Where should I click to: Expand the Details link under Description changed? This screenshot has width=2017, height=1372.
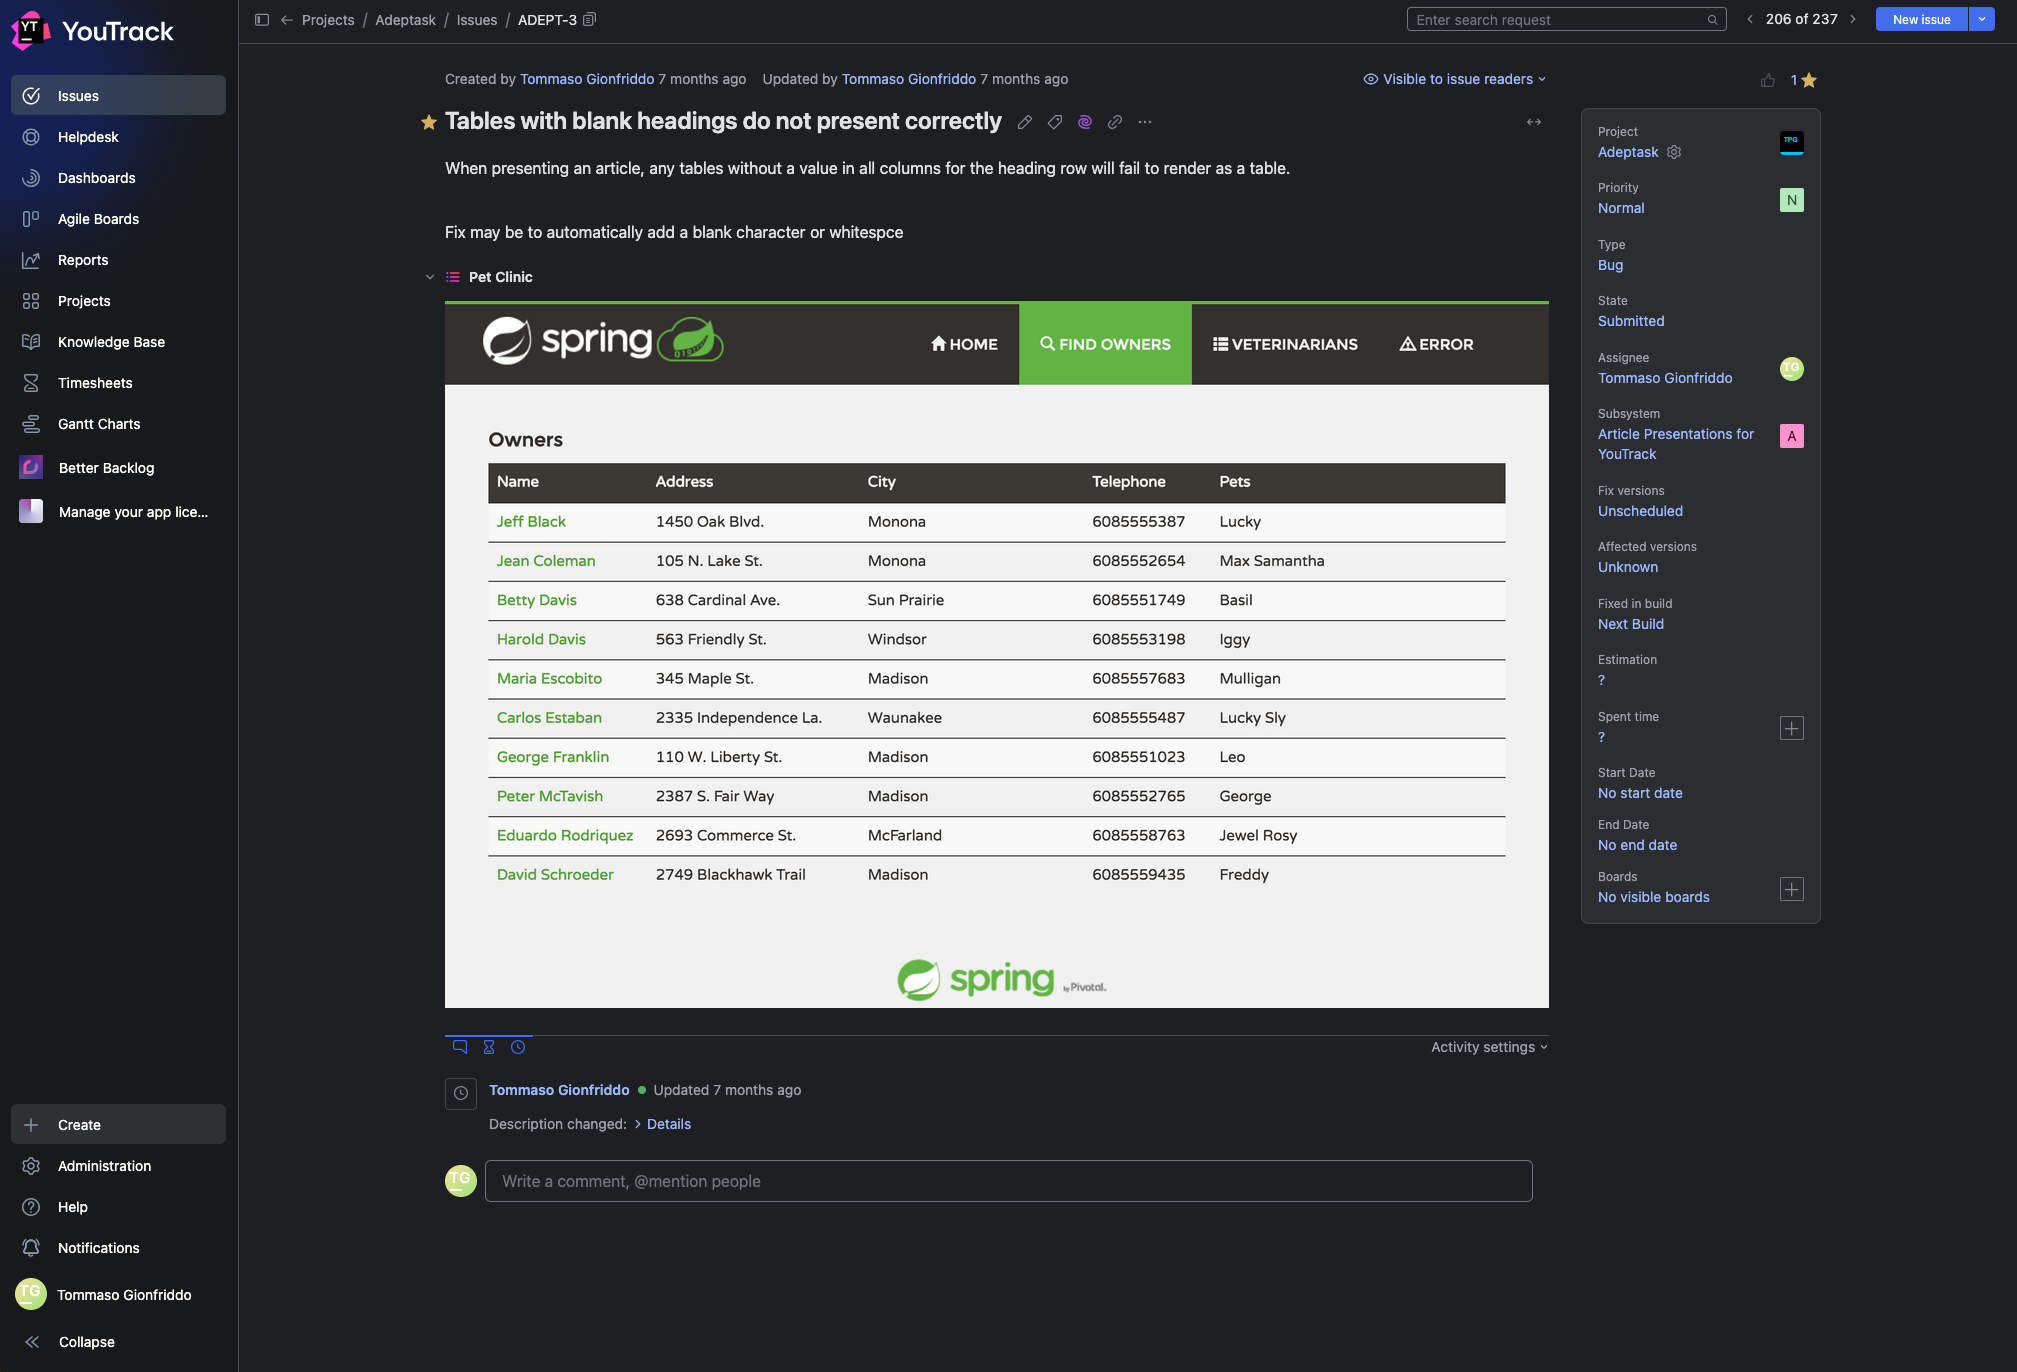point(668,1124)
